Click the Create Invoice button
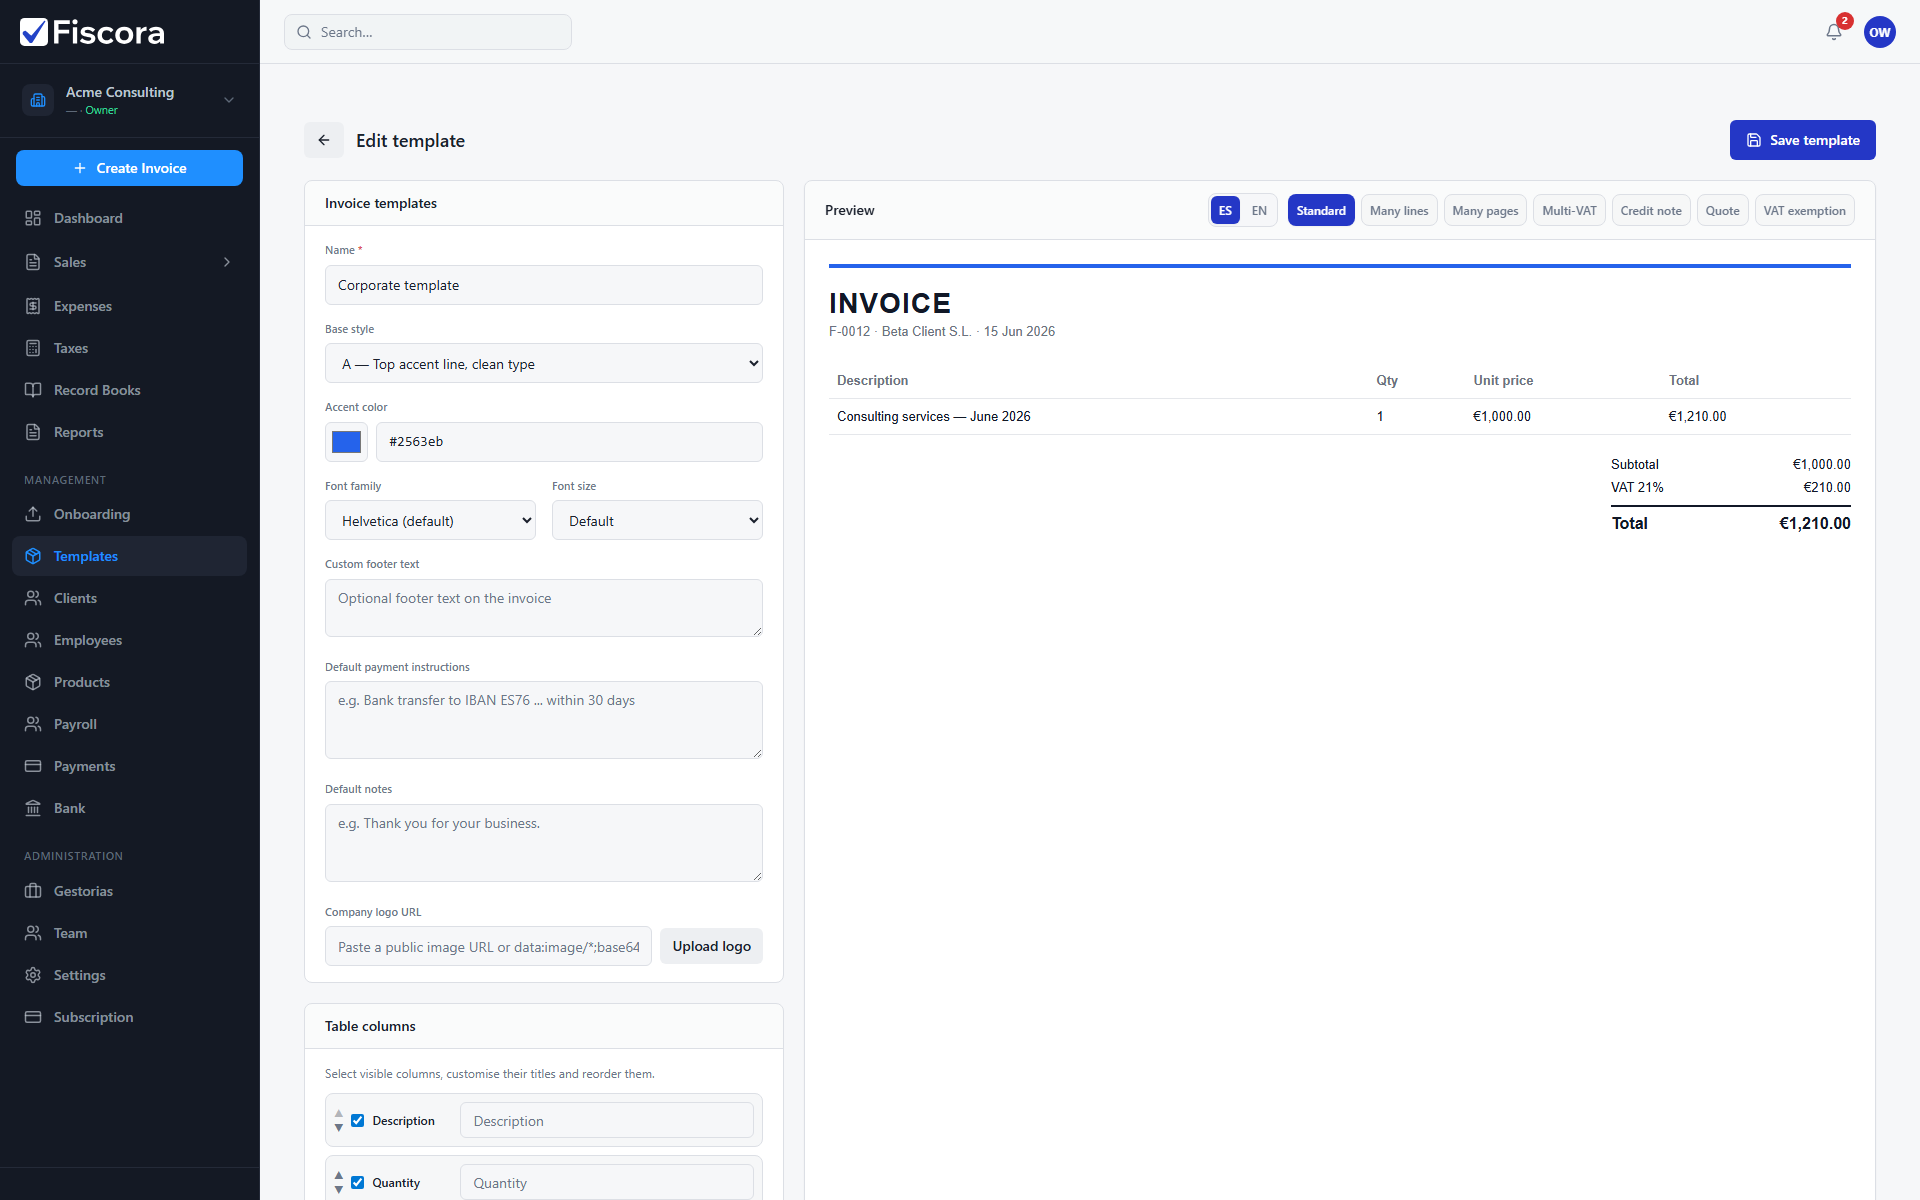Image resolution: width=1920 pixels, height=1200 pixels. [x=129, y=168]
